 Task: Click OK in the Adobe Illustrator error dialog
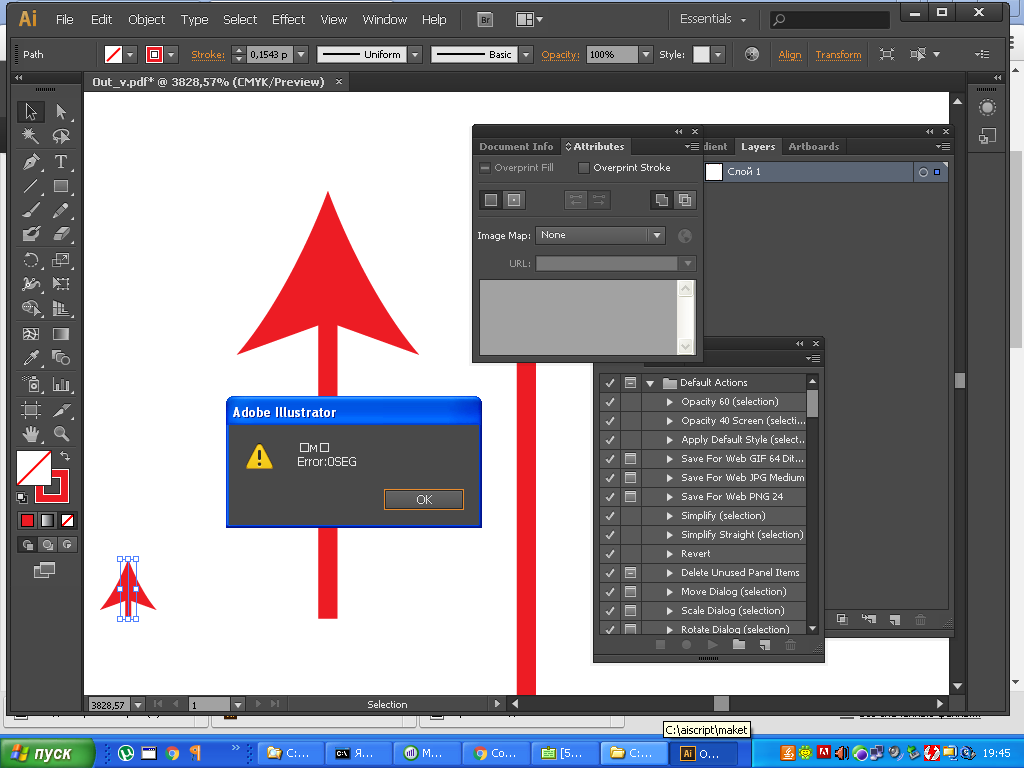click(x=424, y=500)
